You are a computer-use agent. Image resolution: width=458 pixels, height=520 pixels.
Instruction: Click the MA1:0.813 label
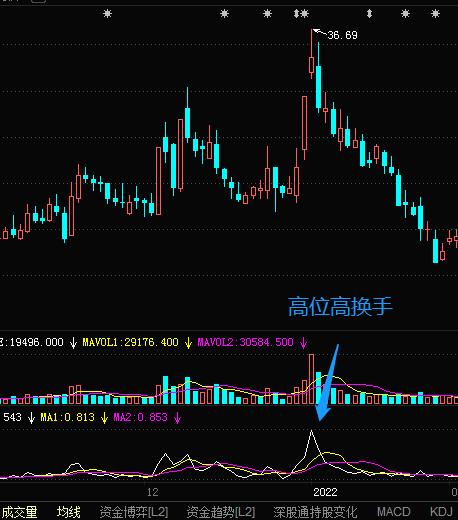67,417
